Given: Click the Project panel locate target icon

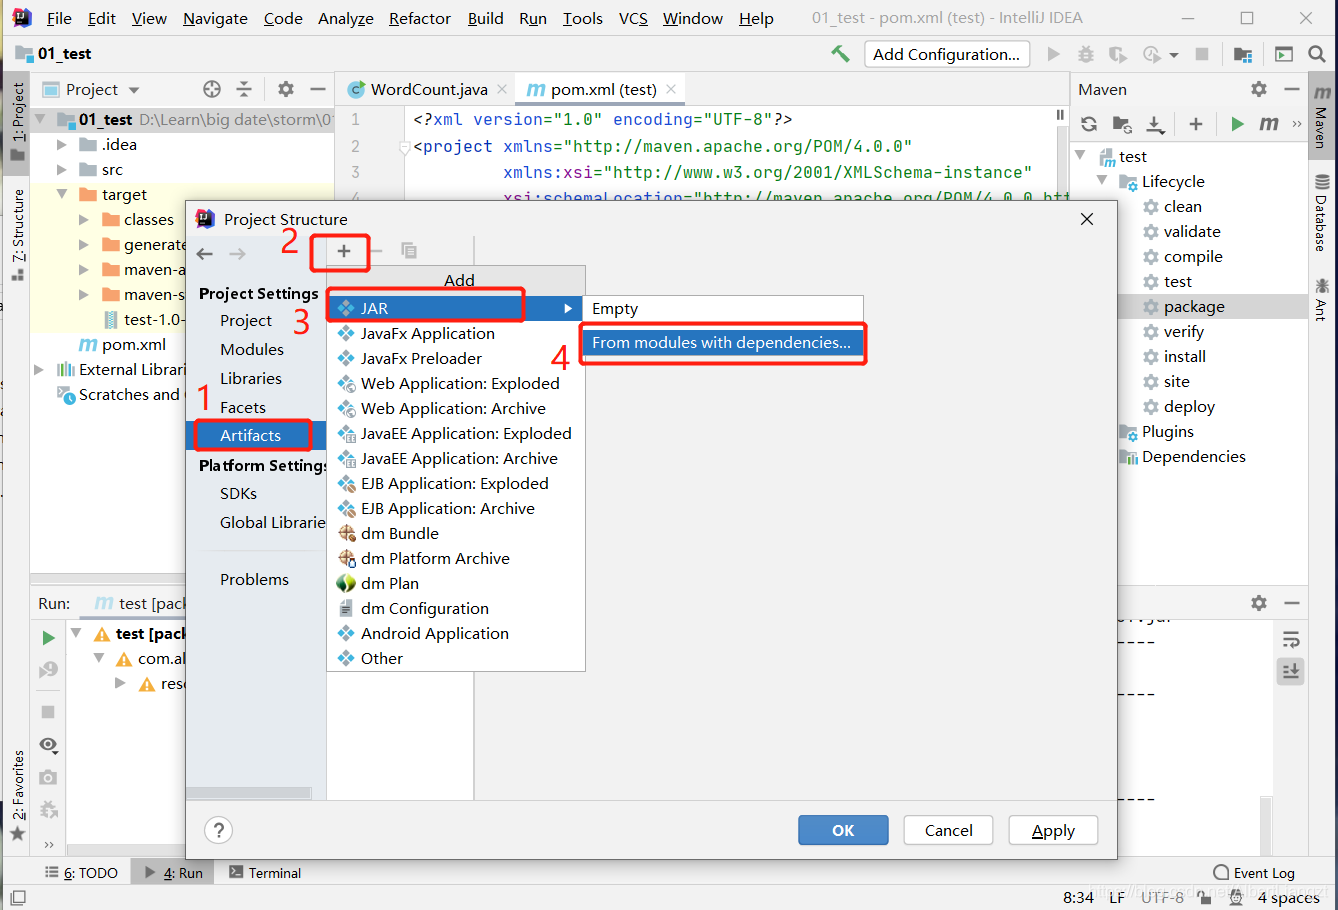Looking at the screenshot, I should 212,89.
